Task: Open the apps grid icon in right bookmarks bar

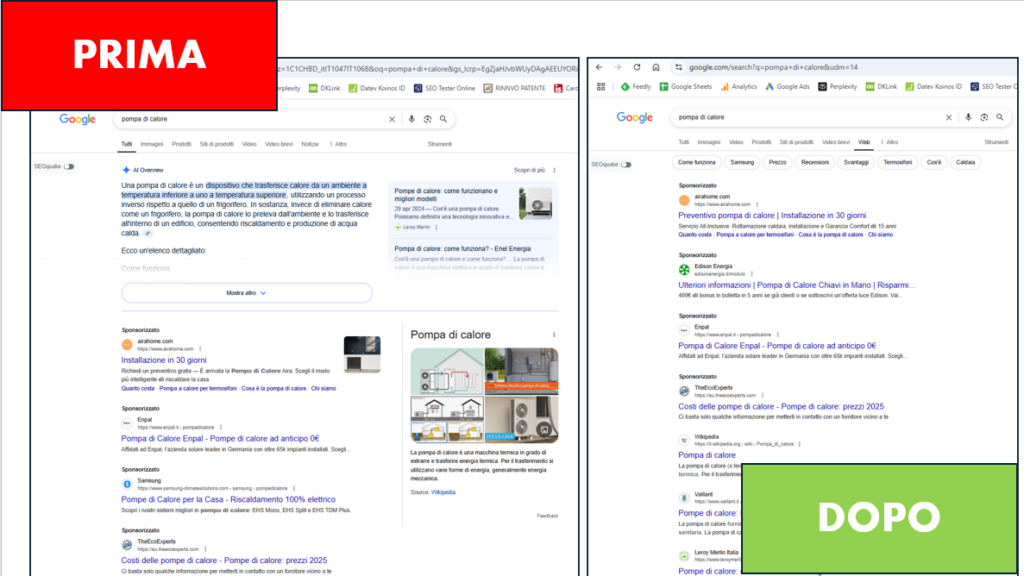Action: point(601,86)
